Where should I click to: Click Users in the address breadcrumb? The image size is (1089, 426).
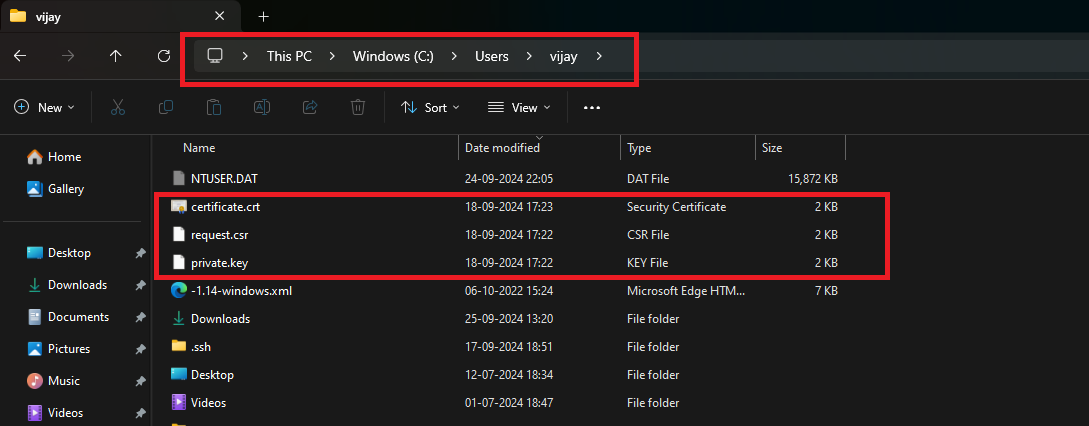coord(491,56)
